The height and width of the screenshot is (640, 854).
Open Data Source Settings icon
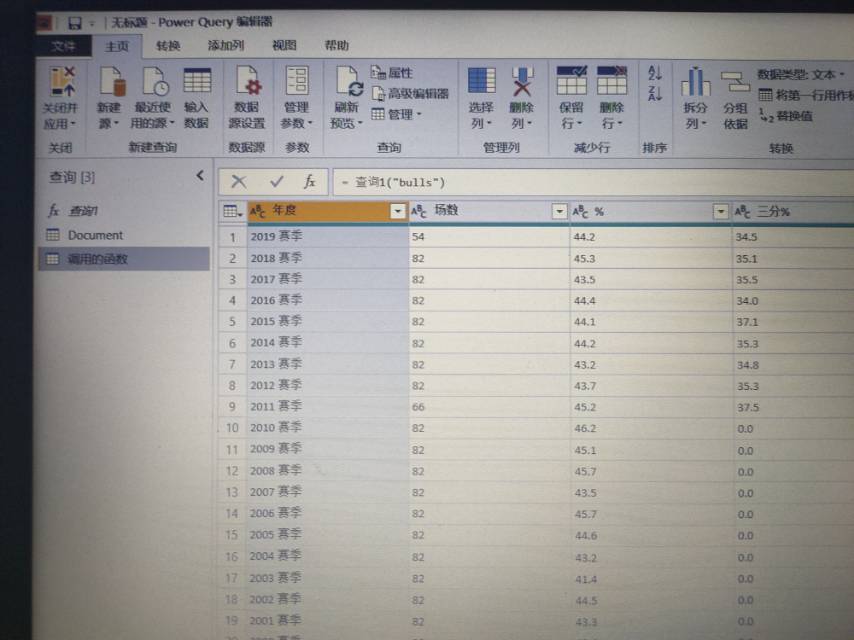[x=248, y=81]
